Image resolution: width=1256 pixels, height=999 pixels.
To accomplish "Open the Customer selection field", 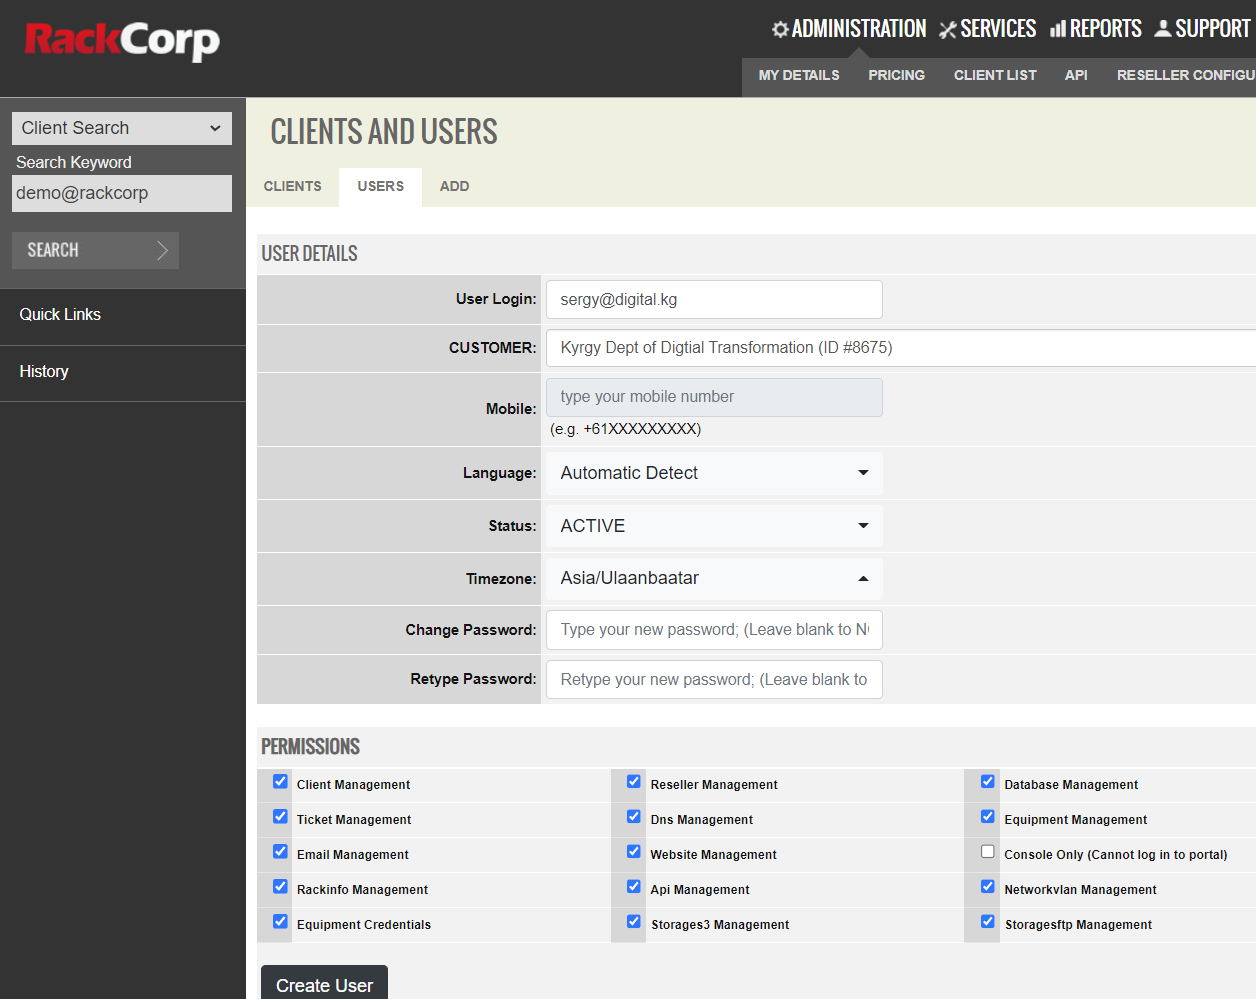I will [x=901, y=348].
